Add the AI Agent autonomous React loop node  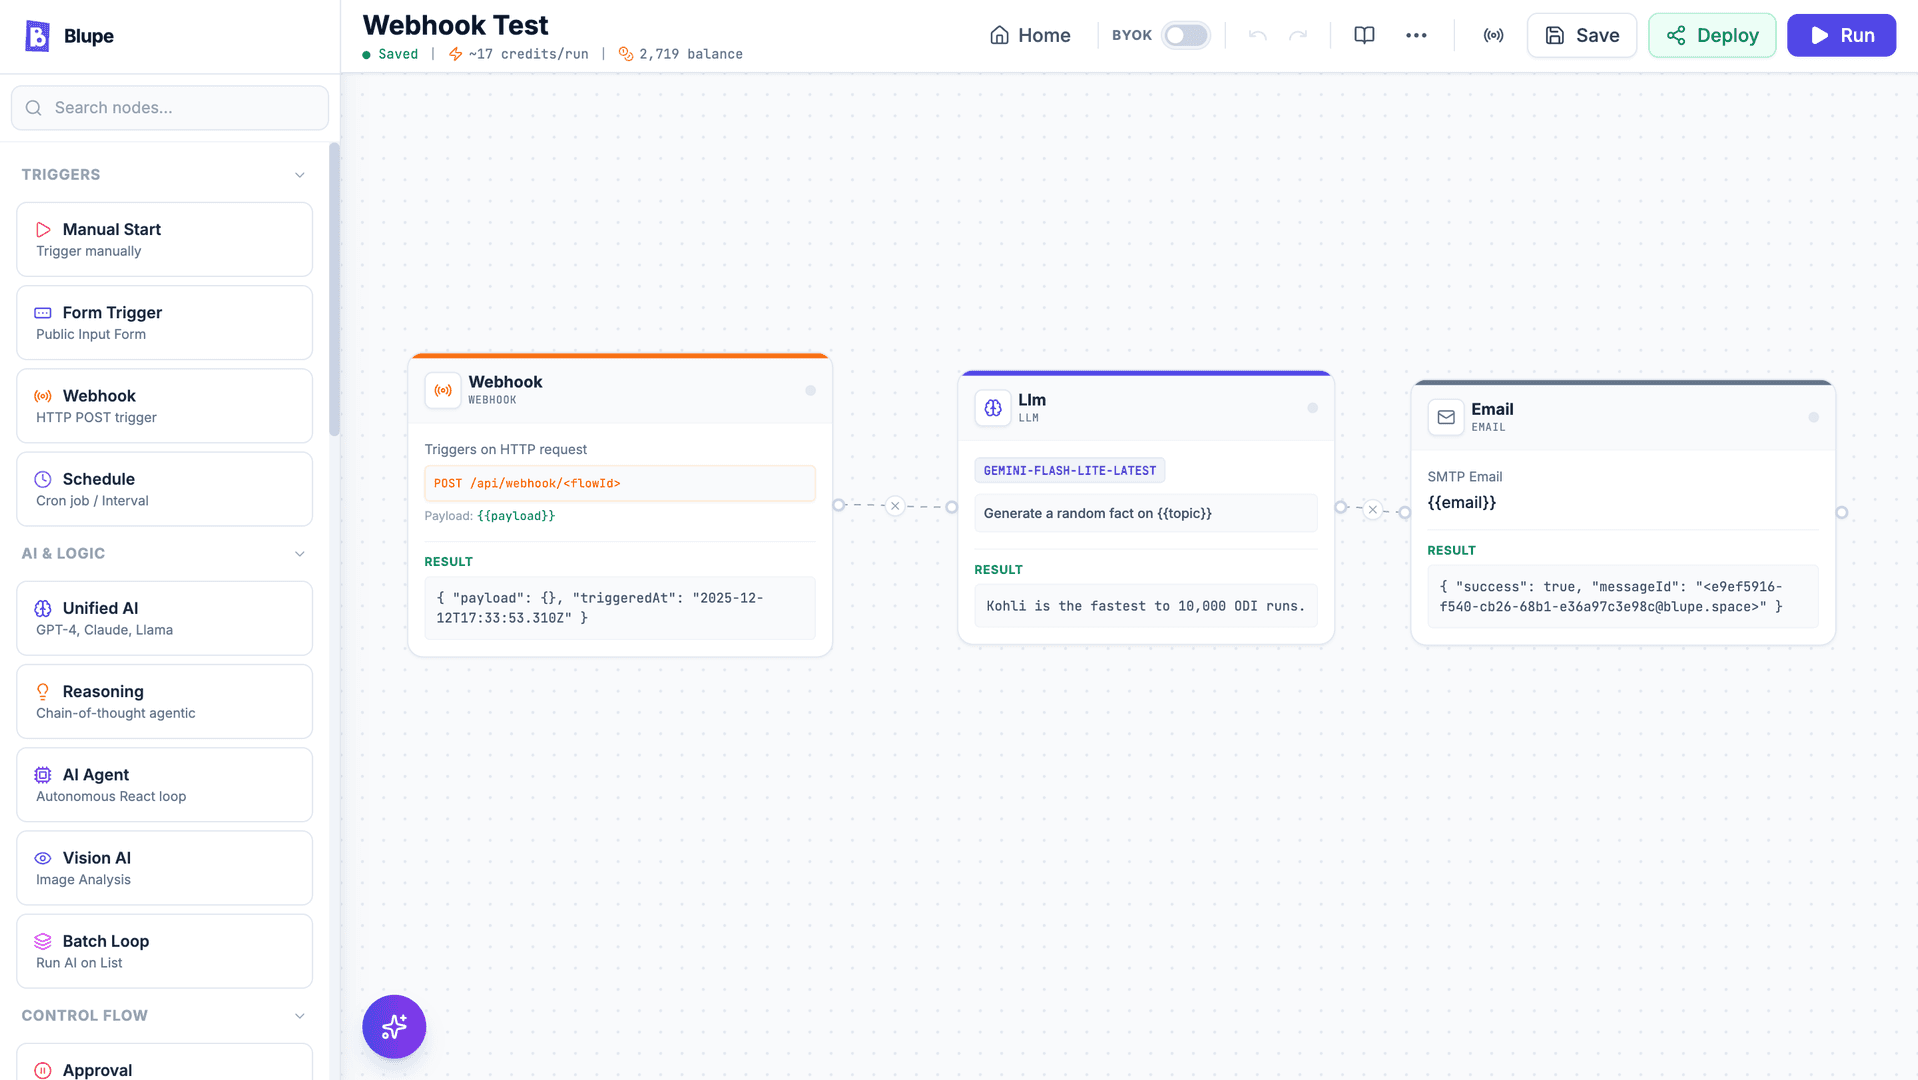point(164,784)
